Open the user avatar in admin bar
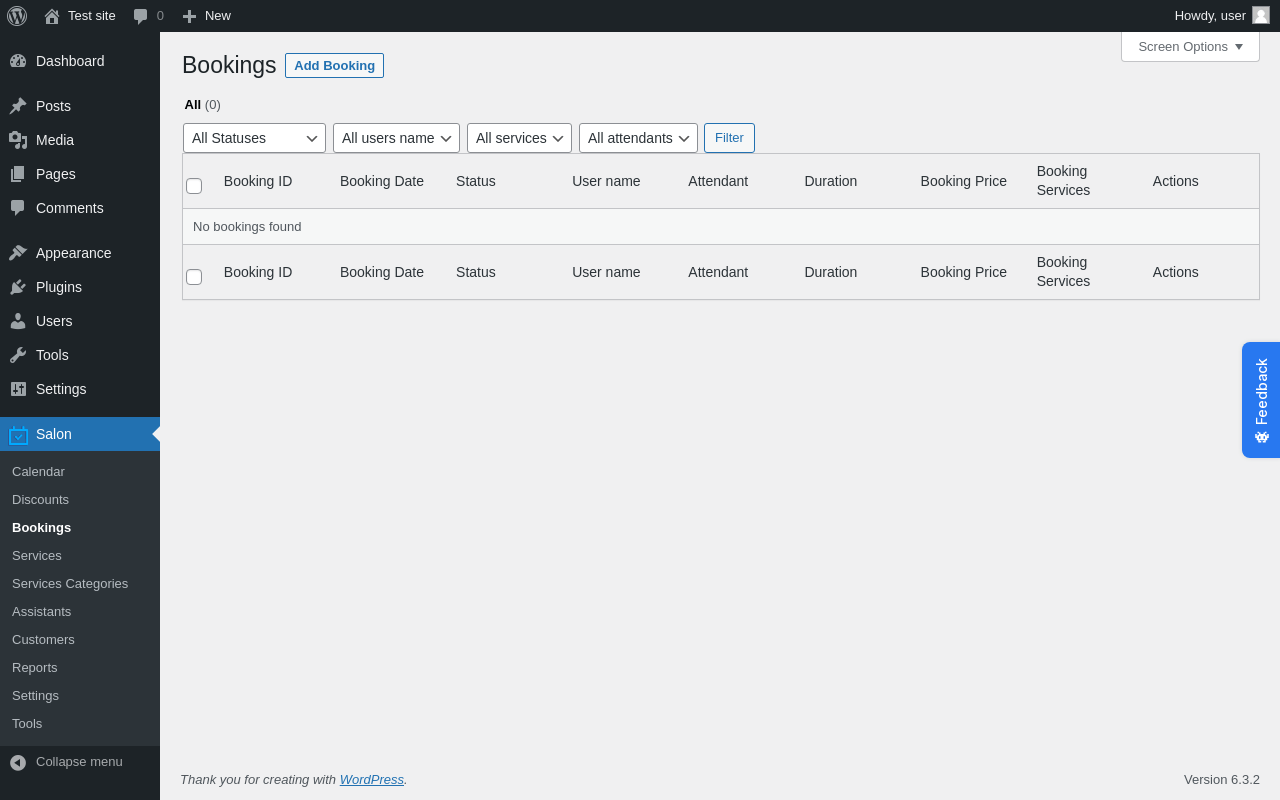This screenshot has width=1280, height=800. (1260, 16)
